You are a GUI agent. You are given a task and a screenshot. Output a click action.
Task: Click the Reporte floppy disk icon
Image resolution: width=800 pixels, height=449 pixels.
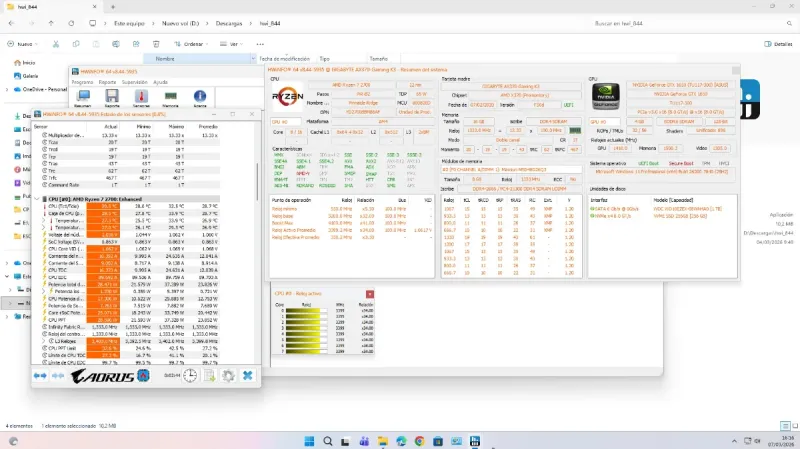(x=112, y=97)
